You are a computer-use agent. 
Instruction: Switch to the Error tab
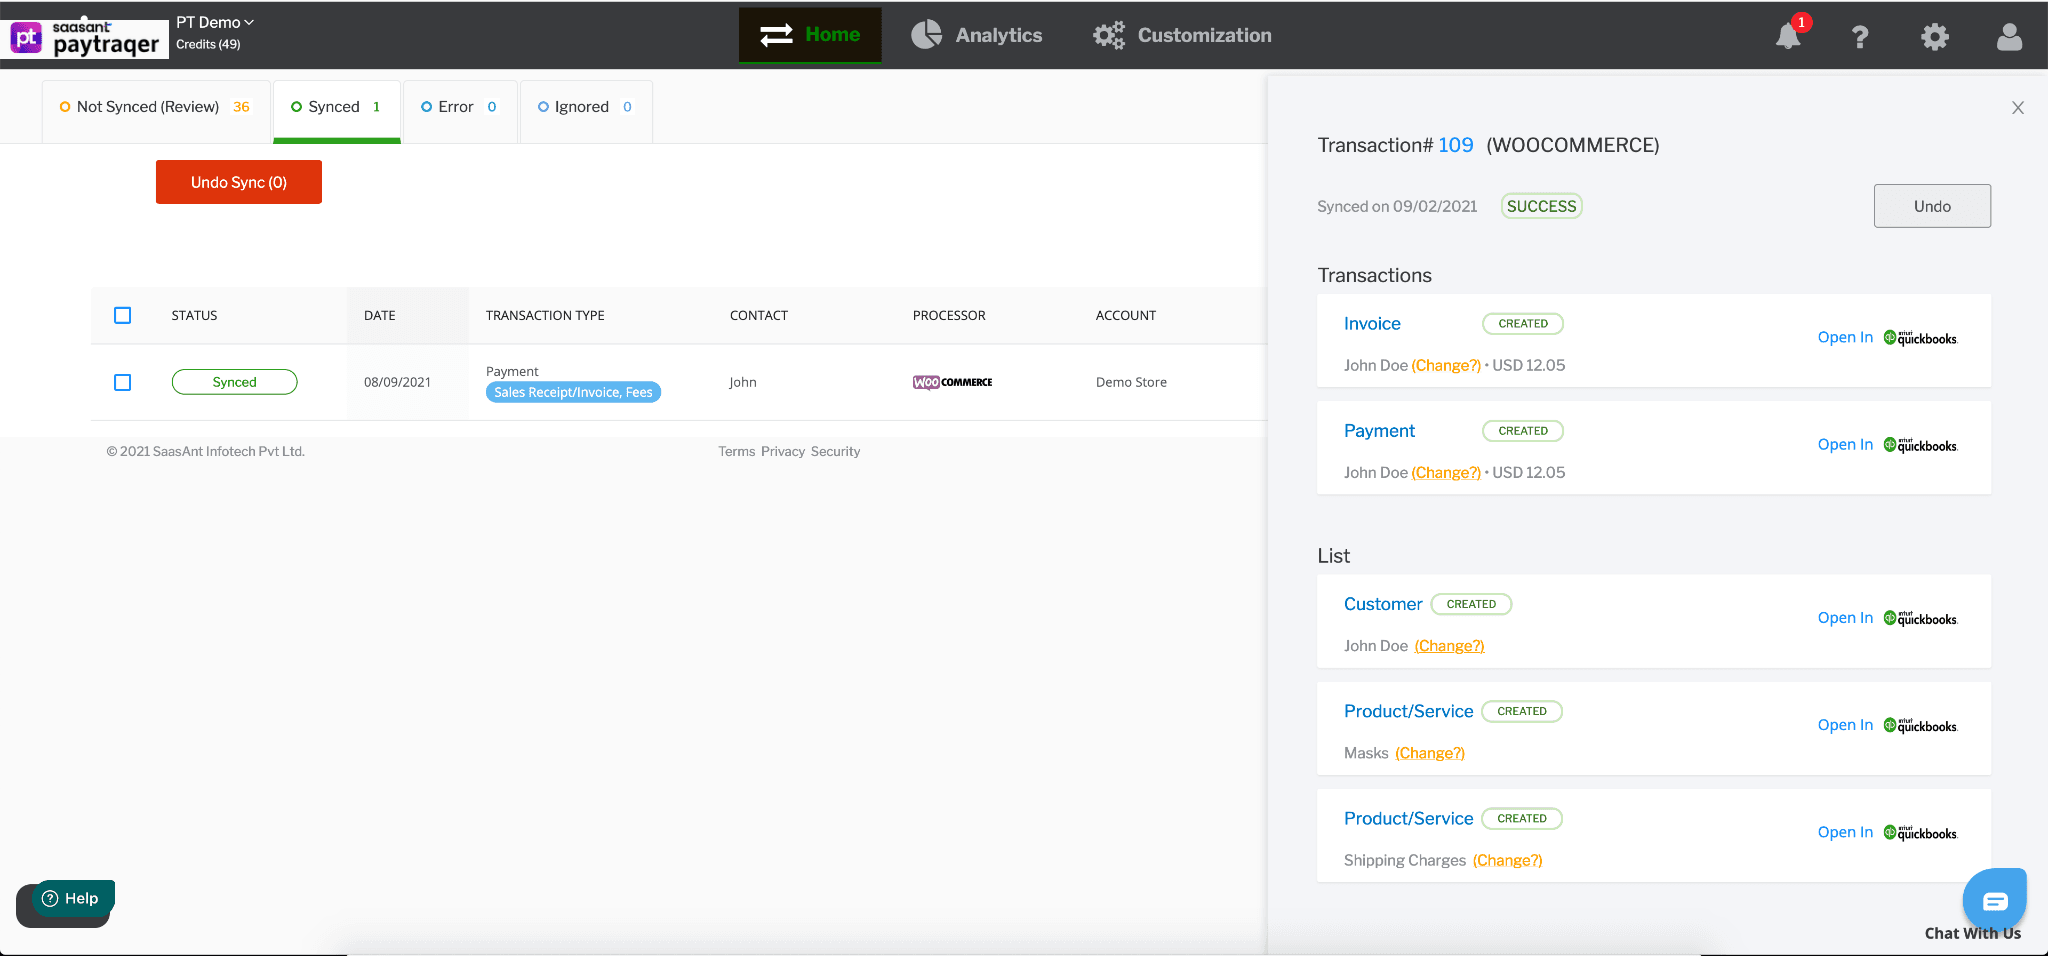click(460, 107)
